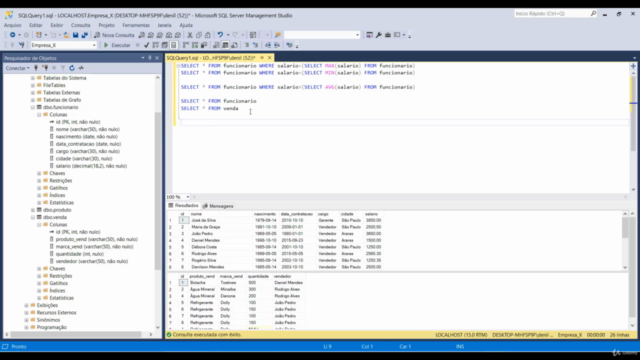Image resolution: width=640 pixels, height=360 pixels.
Task: Click the Undo arrow icon
Action: click(220, 35)
